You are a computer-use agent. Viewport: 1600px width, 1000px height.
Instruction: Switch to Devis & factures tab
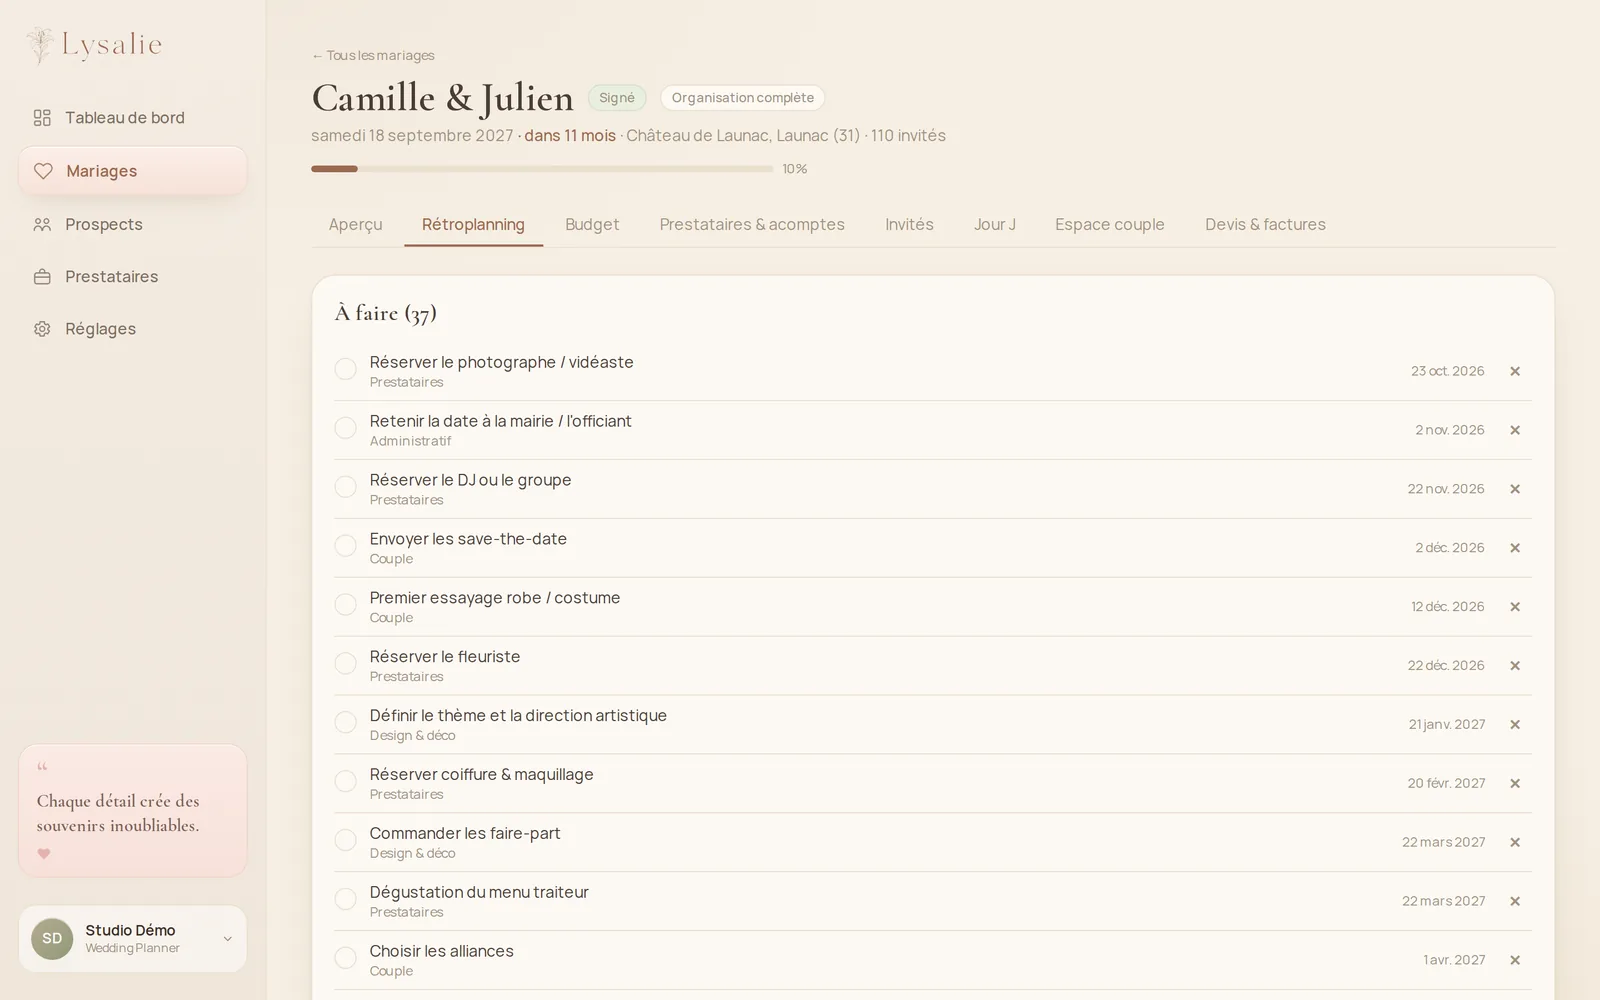(x=1265, y=225)
